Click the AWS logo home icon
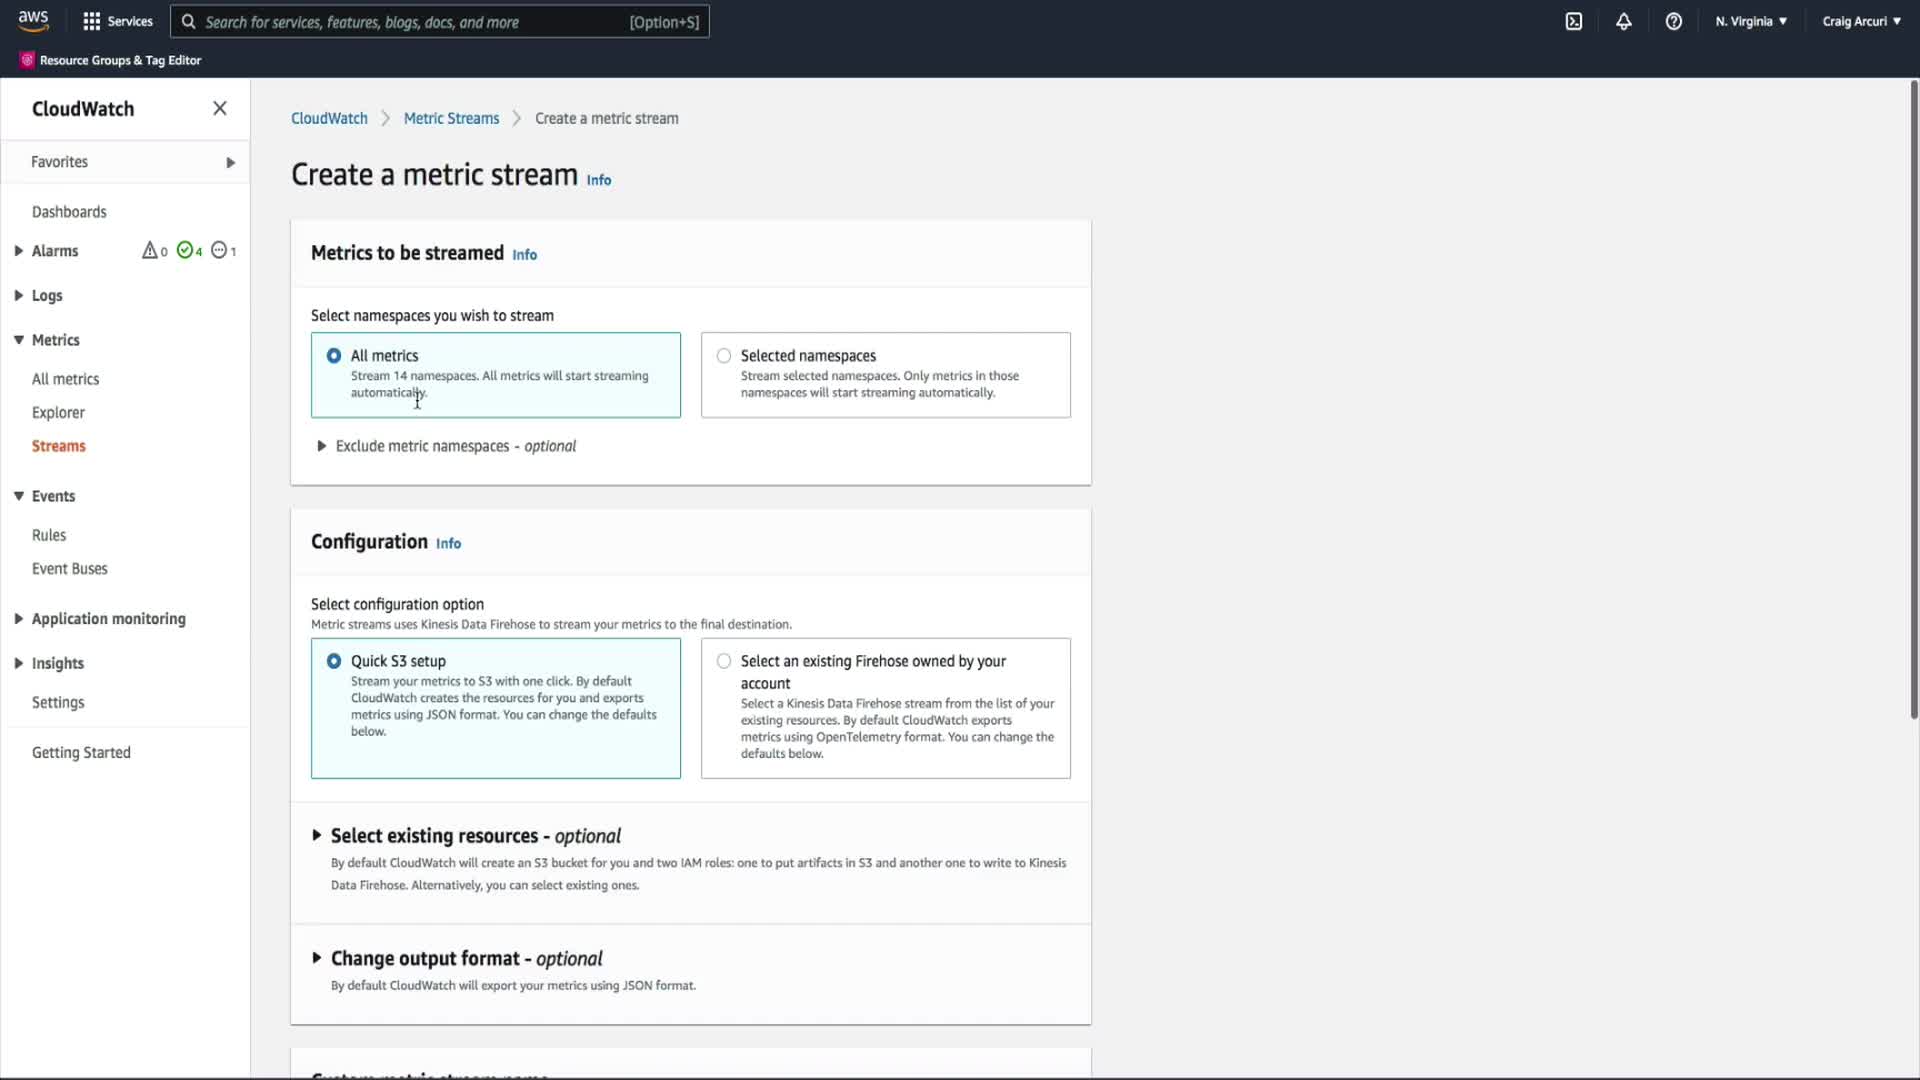1920x1080 pixels. click(33, 21)
